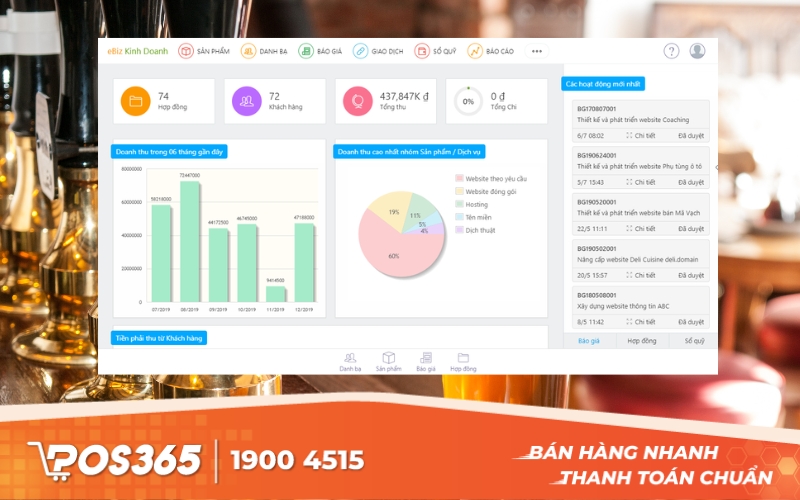The height and width of the screenshot is (500, 800).
Task: Open Chi tiết for BG190624001
Action: (641, 182)
